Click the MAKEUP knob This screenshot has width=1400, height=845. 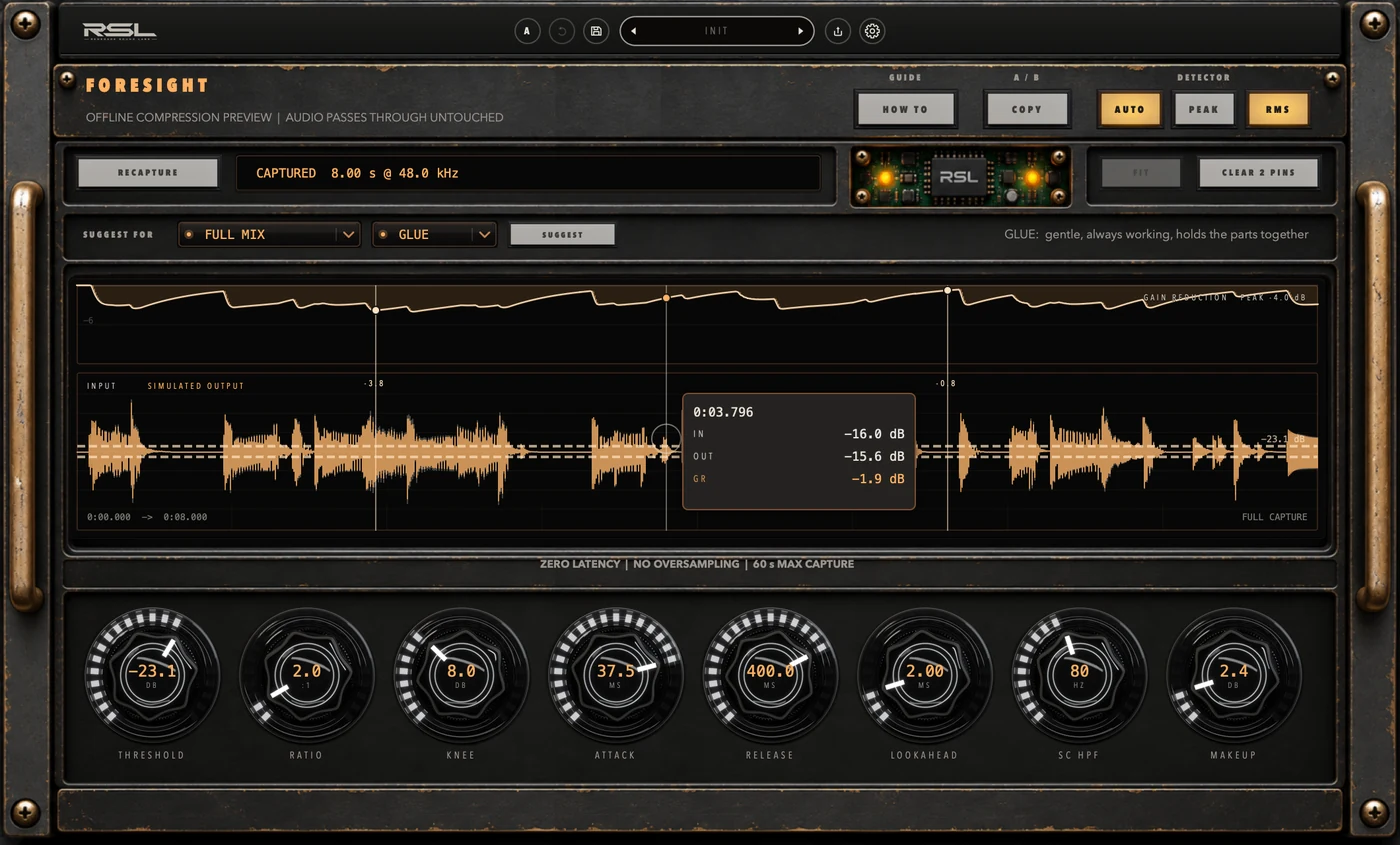1233,673
